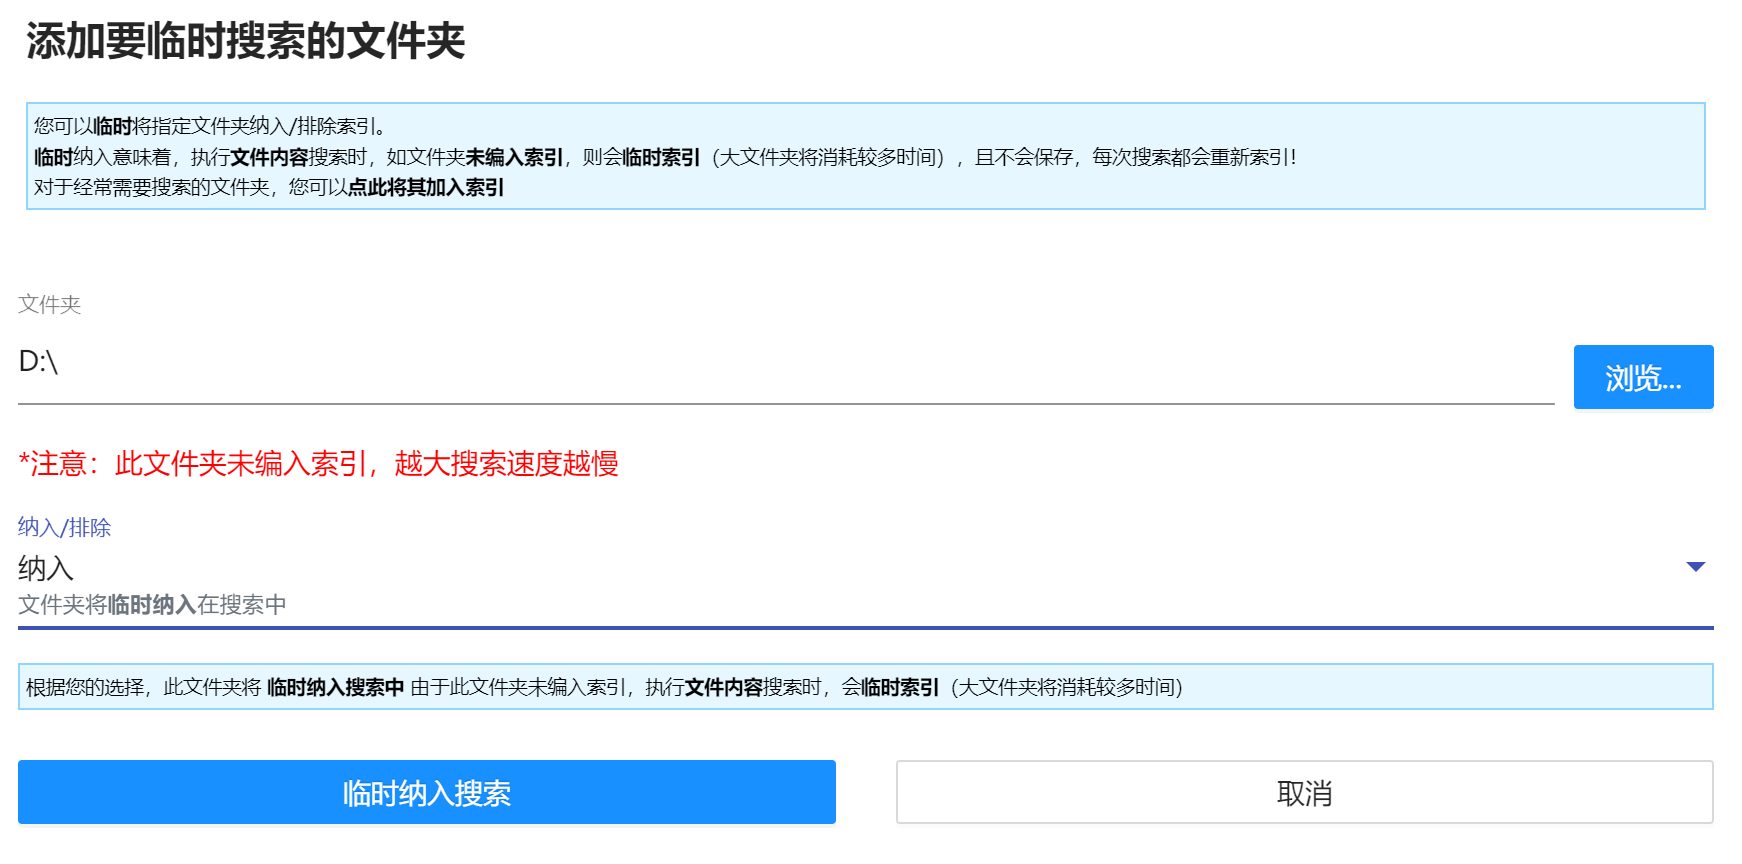Image resolution: width=1742 pixels, height=864 pixels.
Task: Click the 文件夹 field label
Action: coord(49,304)
